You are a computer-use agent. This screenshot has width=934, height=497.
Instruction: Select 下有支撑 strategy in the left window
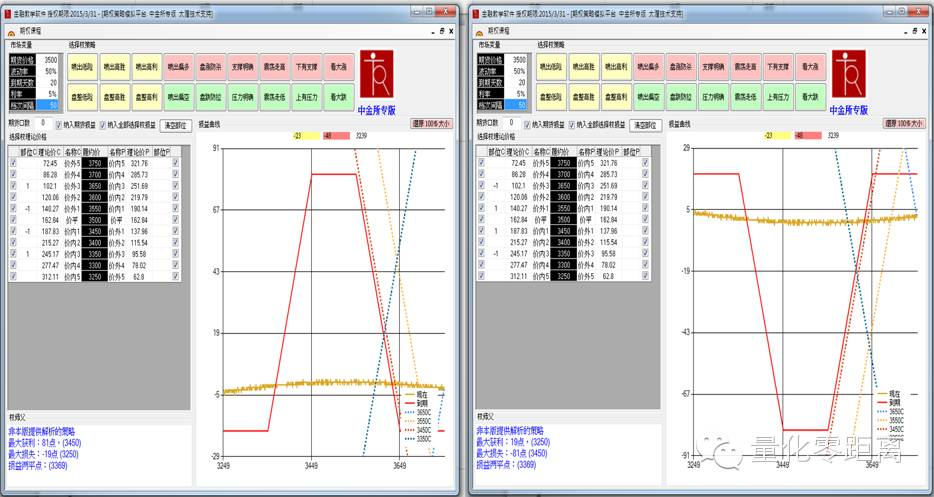tap(307, 67)
